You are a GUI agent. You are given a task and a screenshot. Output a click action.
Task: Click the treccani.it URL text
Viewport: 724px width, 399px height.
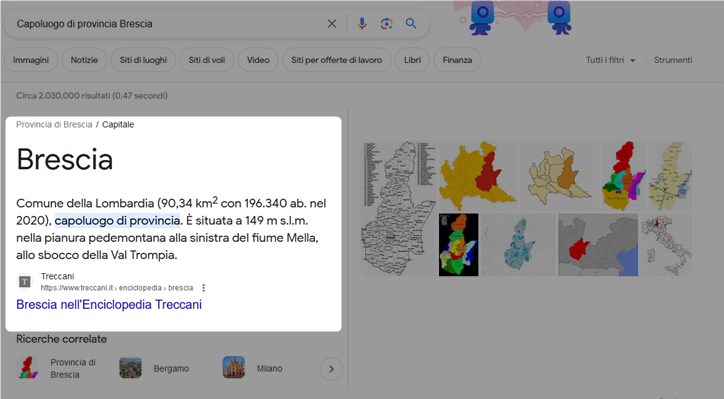coord(117,288)
